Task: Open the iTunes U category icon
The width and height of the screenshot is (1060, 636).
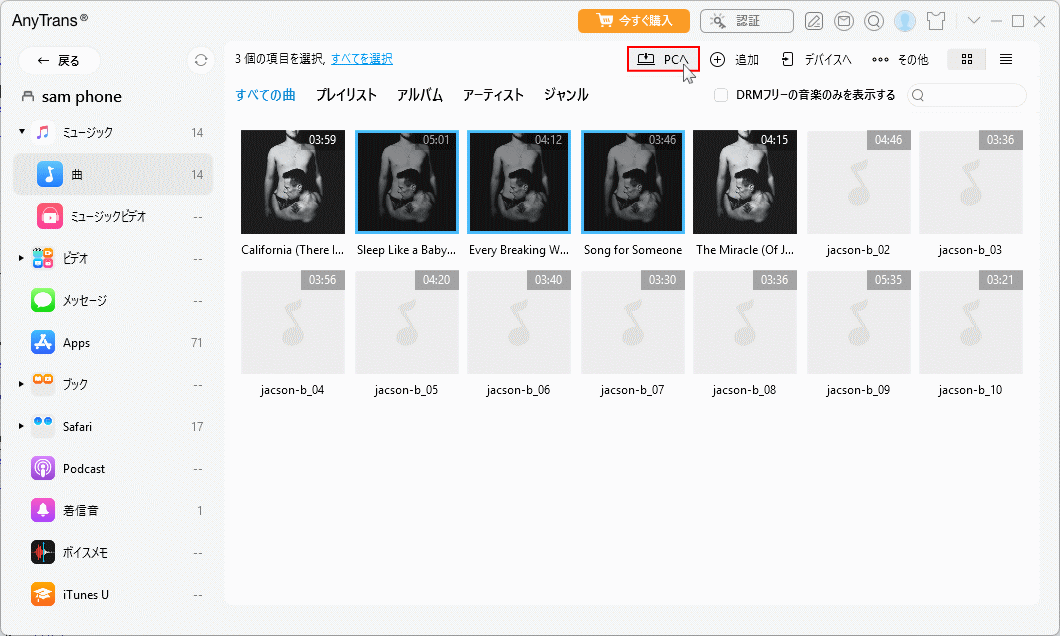Action: [x=43, y=594]
